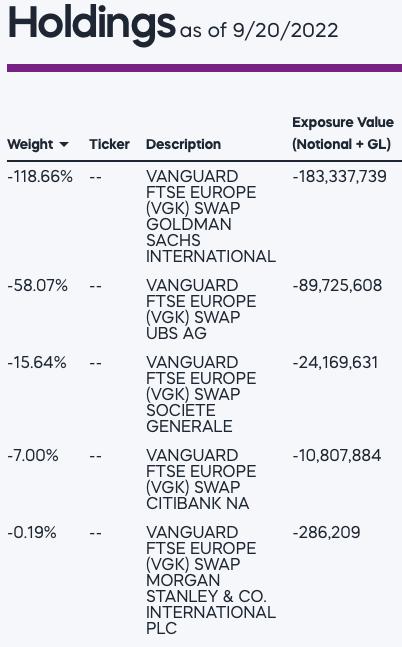Open the Societe Generale swap holding
Image resolution: width=402 pixels, height=647 pixels.
(201, 394)
